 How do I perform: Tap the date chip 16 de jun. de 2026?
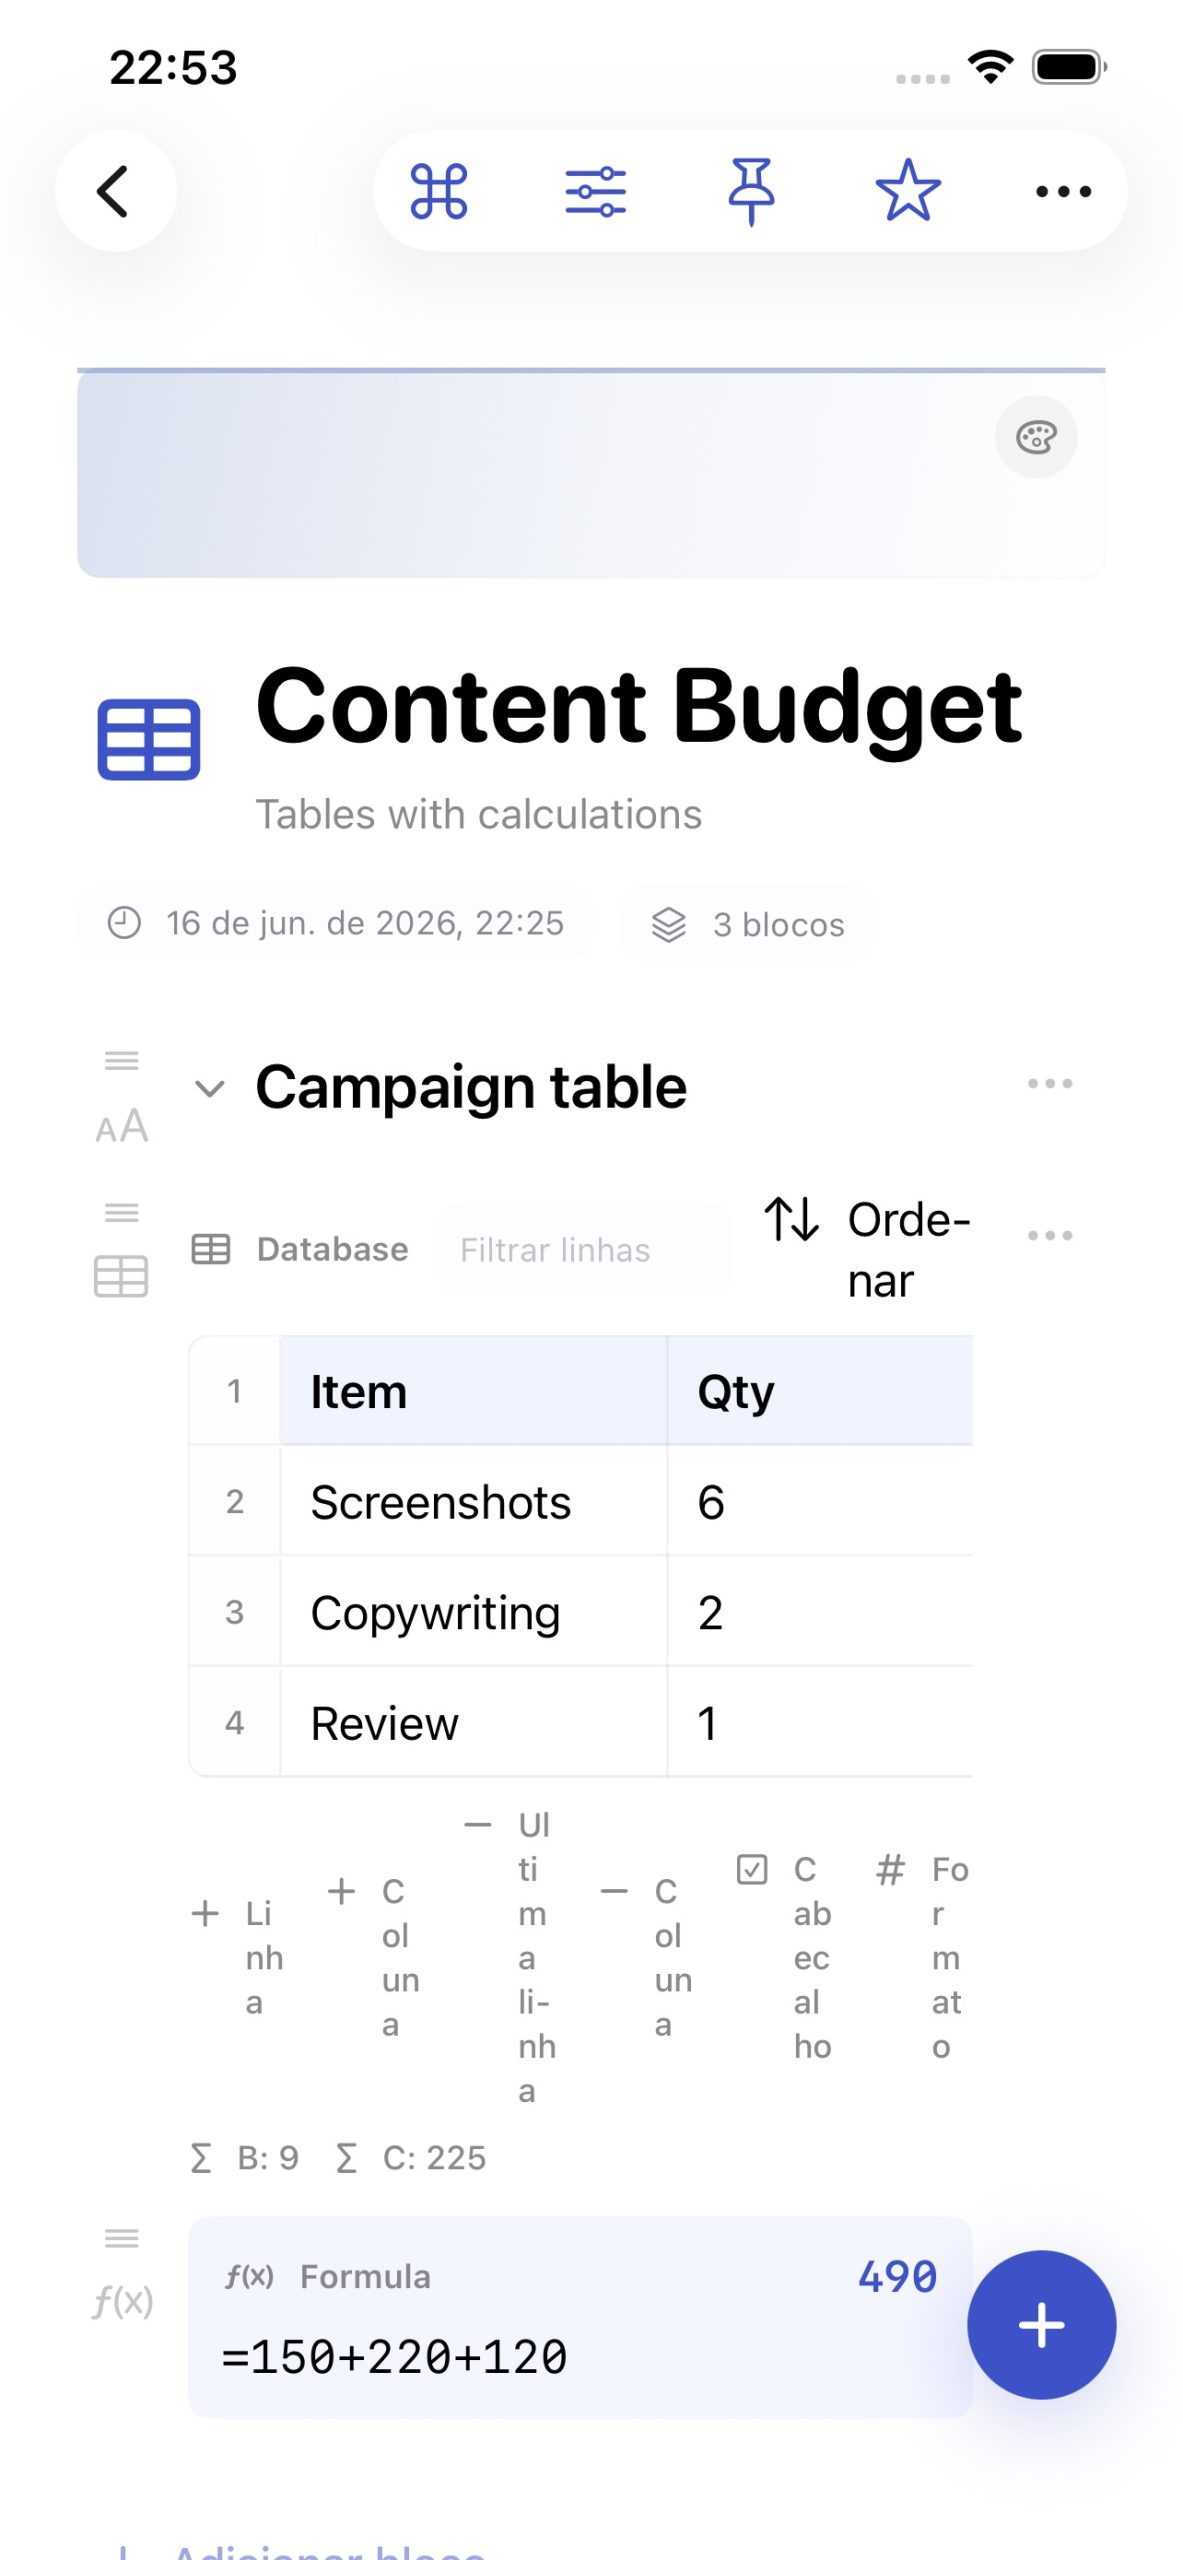pyautogui.click(x=335, y=923)
